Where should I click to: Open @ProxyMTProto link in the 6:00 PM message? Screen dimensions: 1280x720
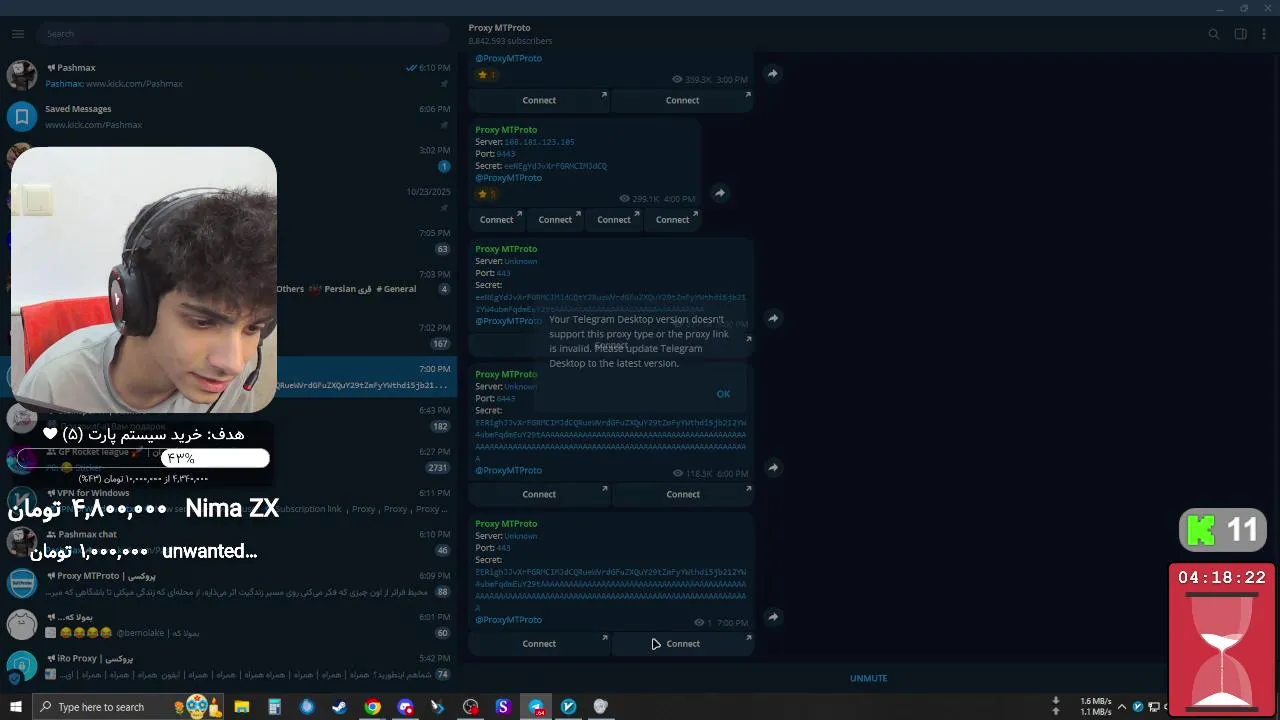tap(508, 470)
